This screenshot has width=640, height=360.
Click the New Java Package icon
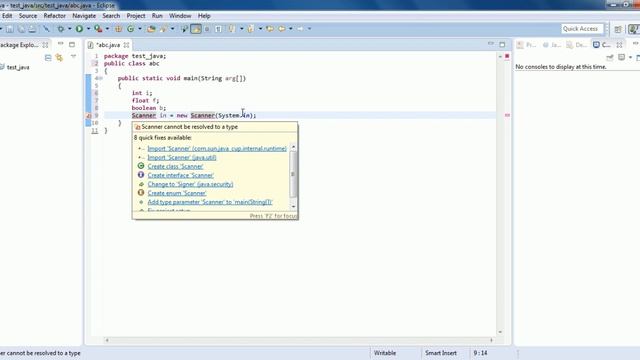[118, 29]
